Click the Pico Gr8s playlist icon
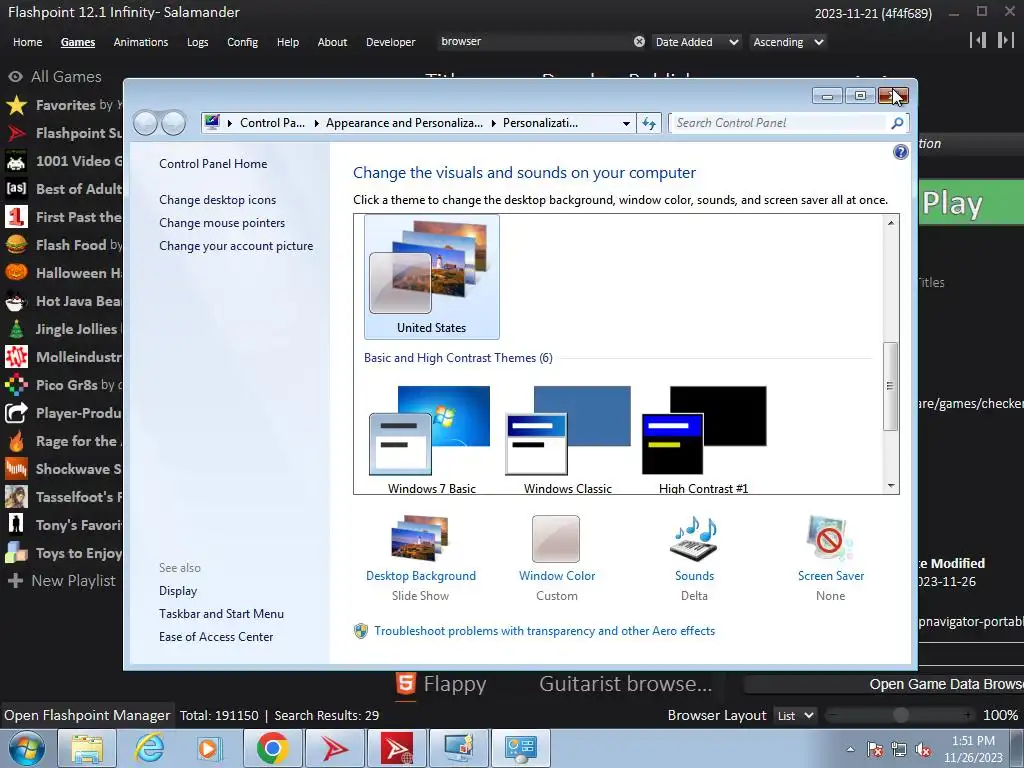1024x768 pixels. pos(16,385)
